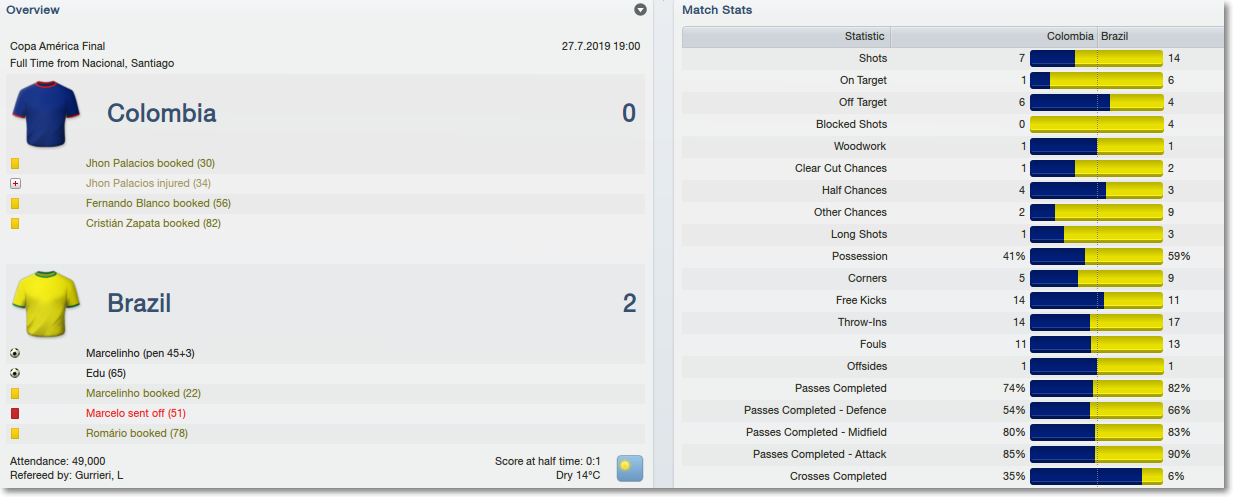Open the Brazil team name link
Screen dimensions: 1233x497
139,303
